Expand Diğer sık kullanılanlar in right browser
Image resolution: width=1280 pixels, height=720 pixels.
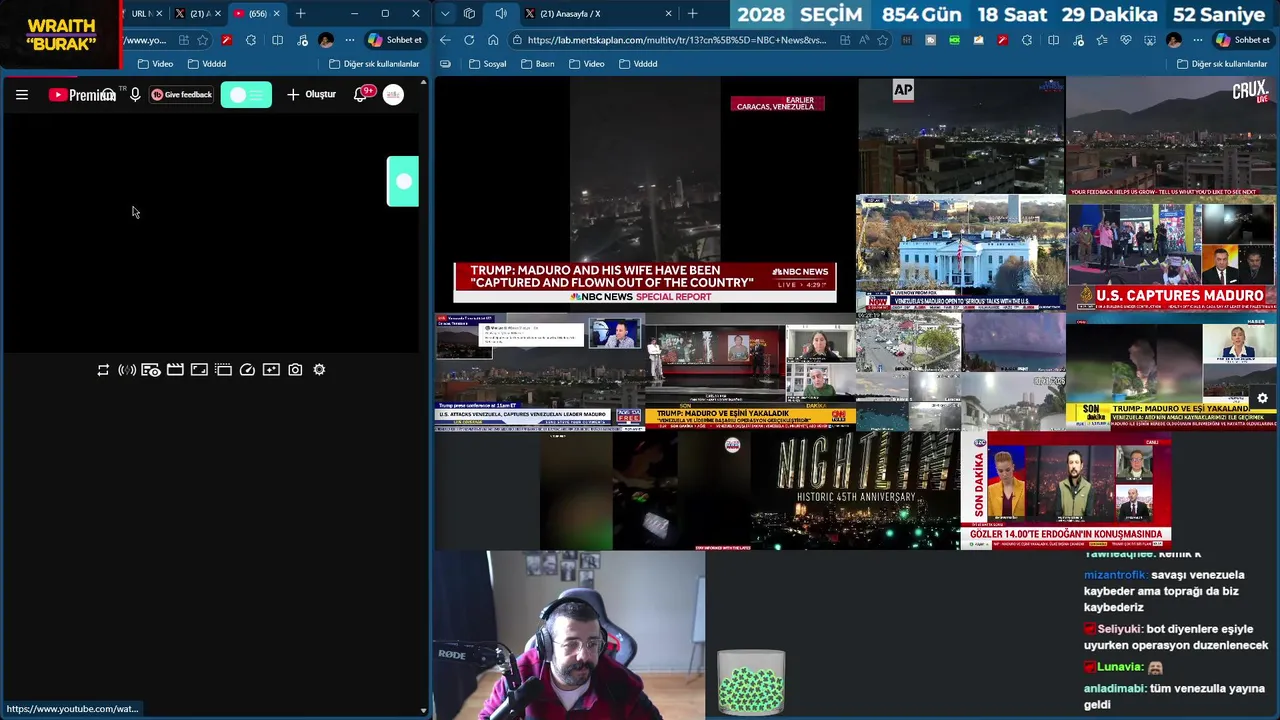tap(1222, 64)
